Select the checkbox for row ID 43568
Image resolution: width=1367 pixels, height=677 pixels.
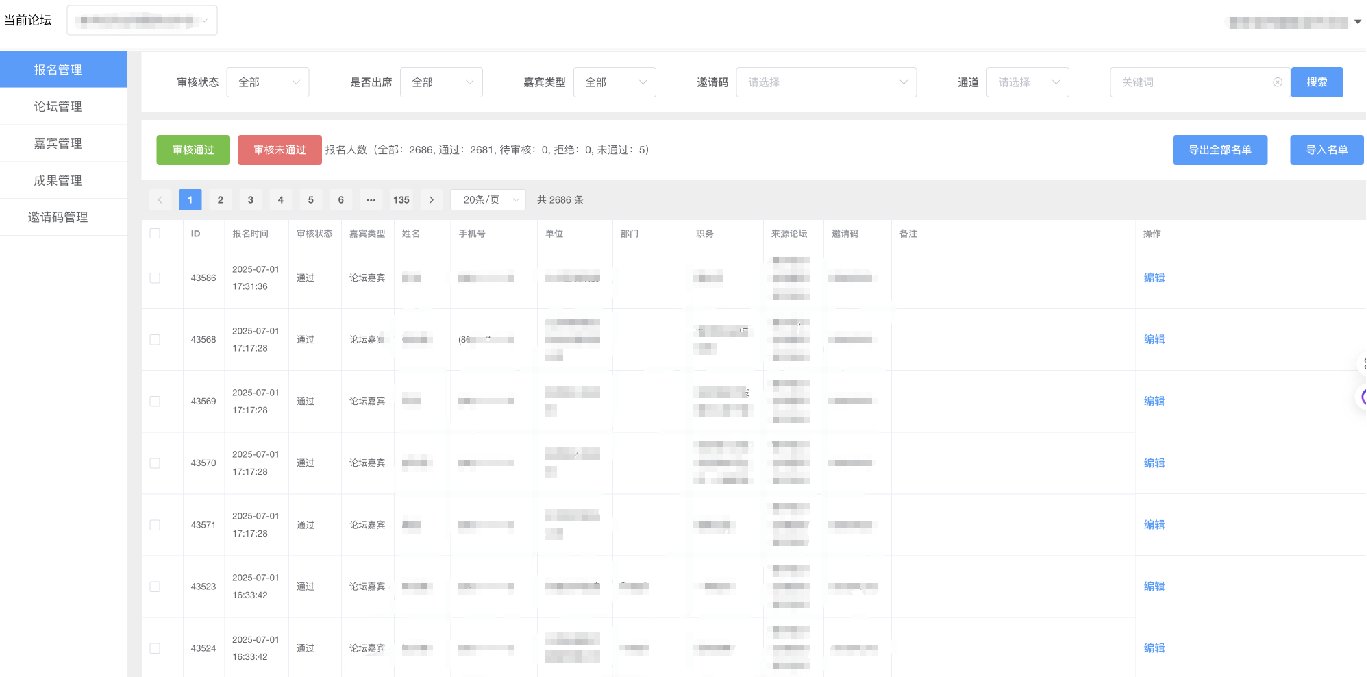coord(154,339)
